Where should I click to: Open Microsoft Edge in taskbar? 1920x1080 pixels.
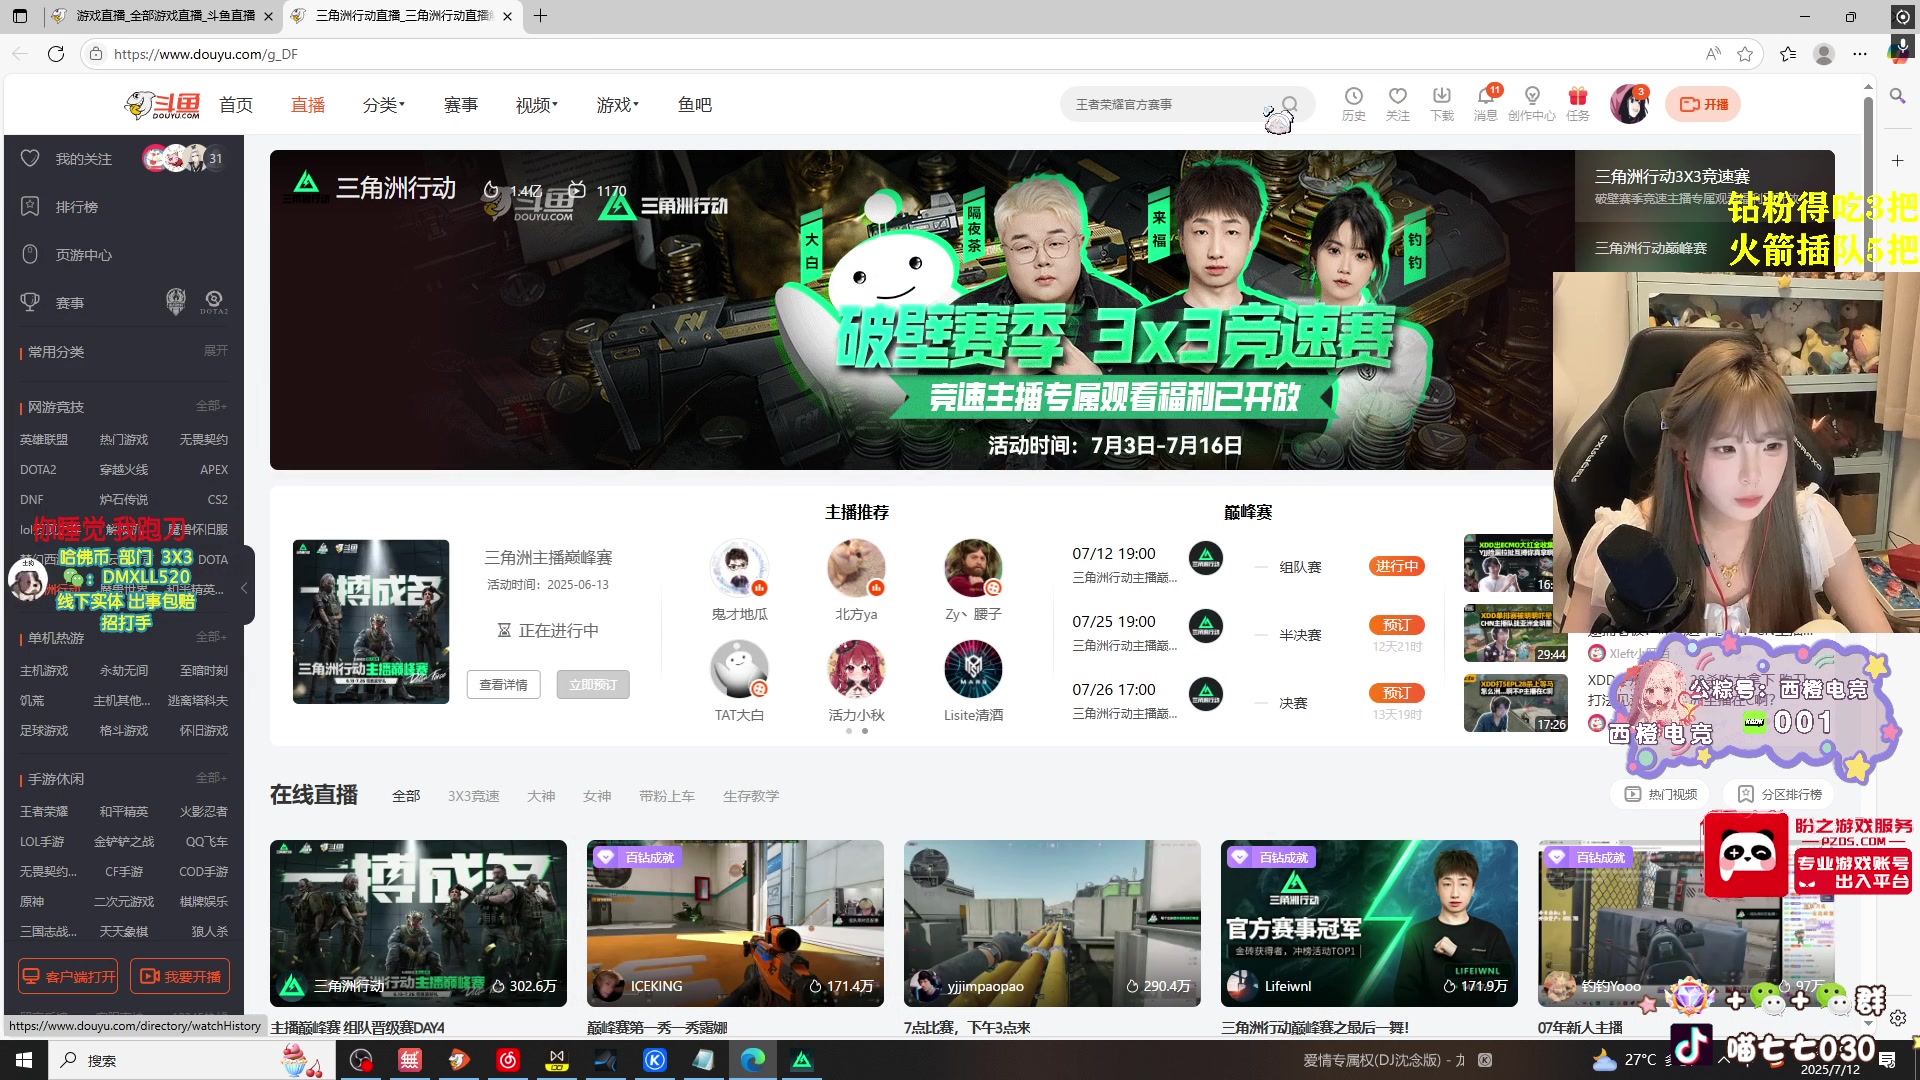(x=753, y=1060)
